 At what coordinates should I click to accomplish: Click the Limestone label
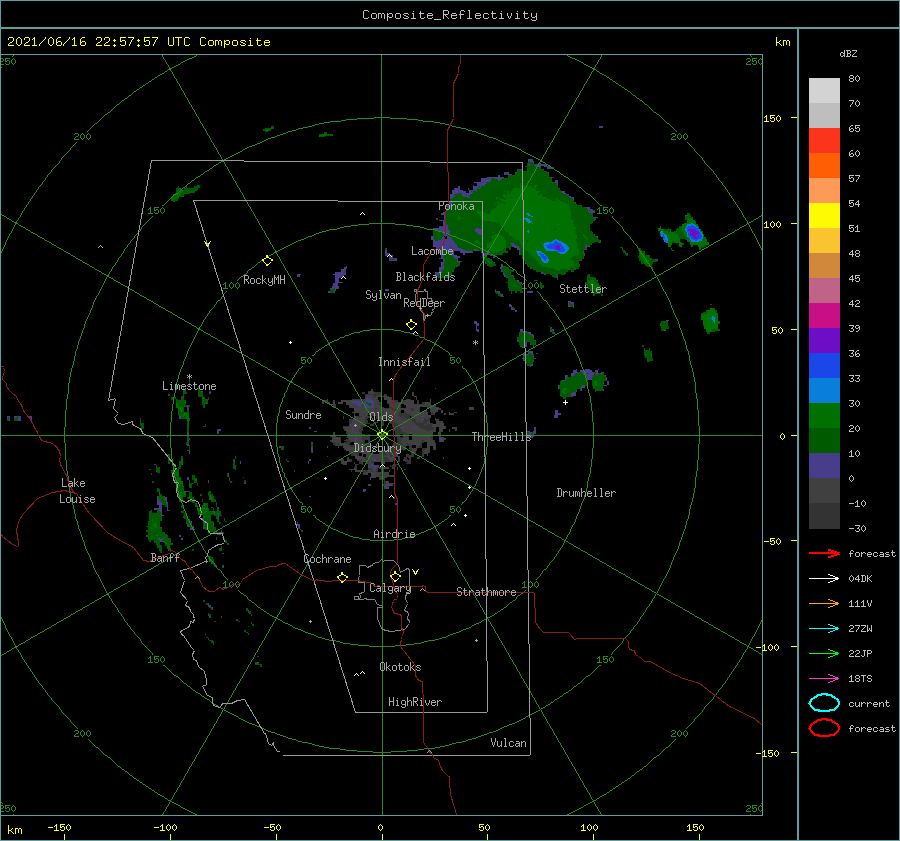click(x=189, y=386)
